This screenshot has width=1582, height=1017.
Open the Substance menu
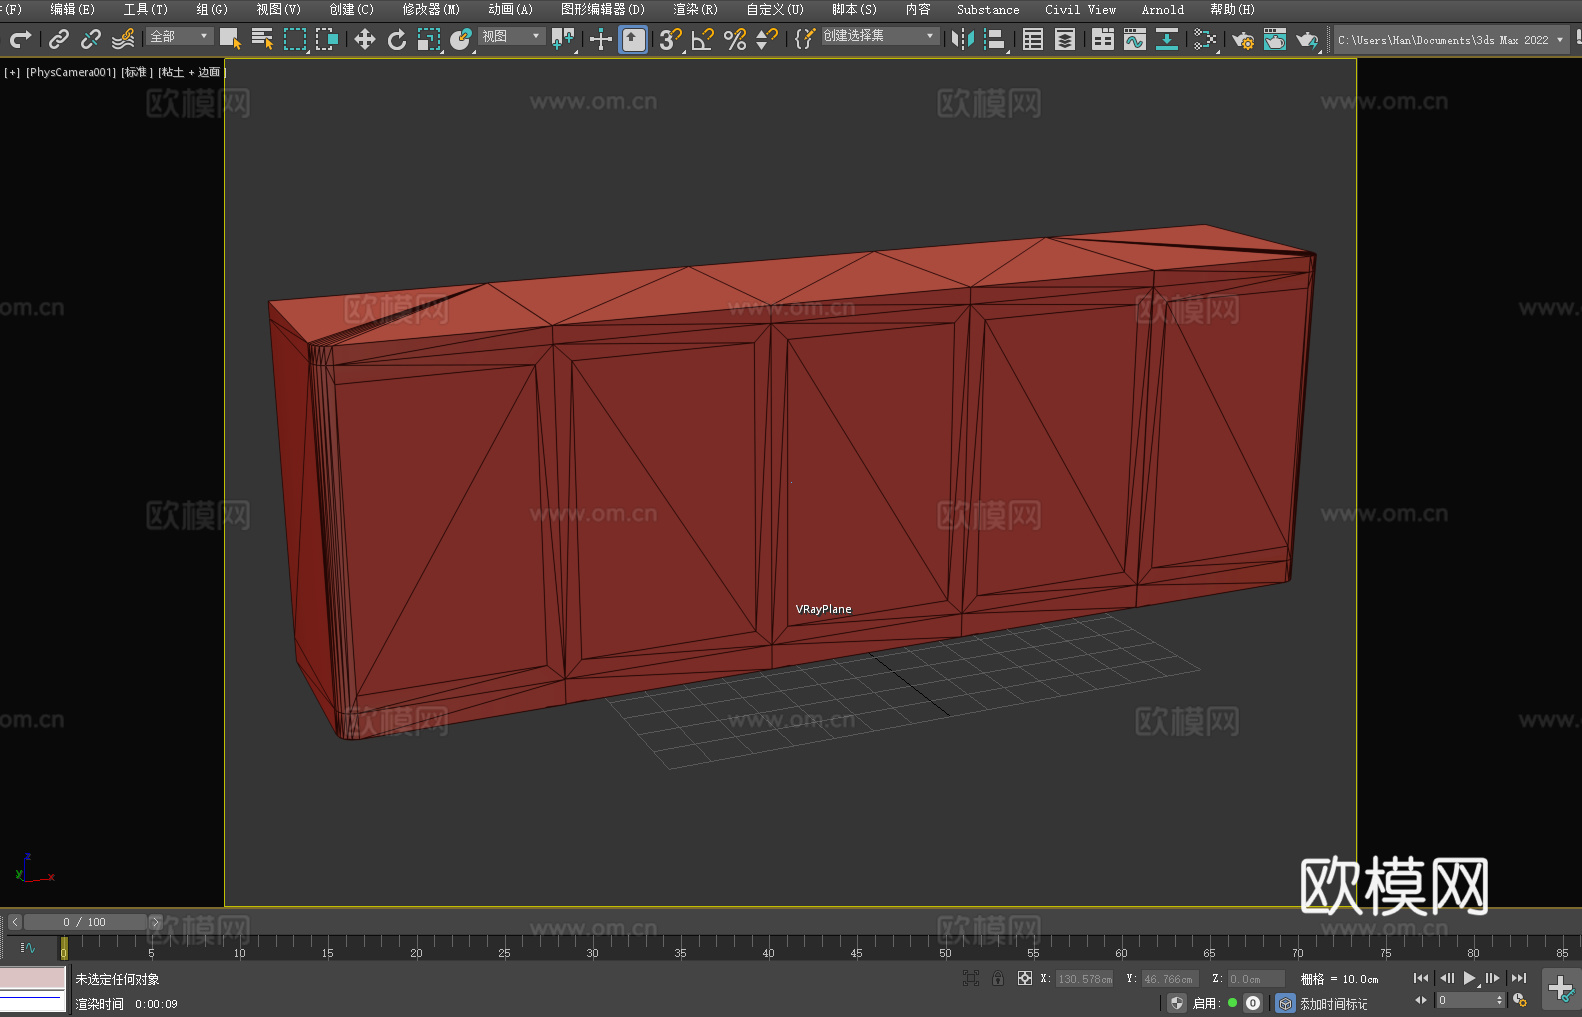[988, 9]
